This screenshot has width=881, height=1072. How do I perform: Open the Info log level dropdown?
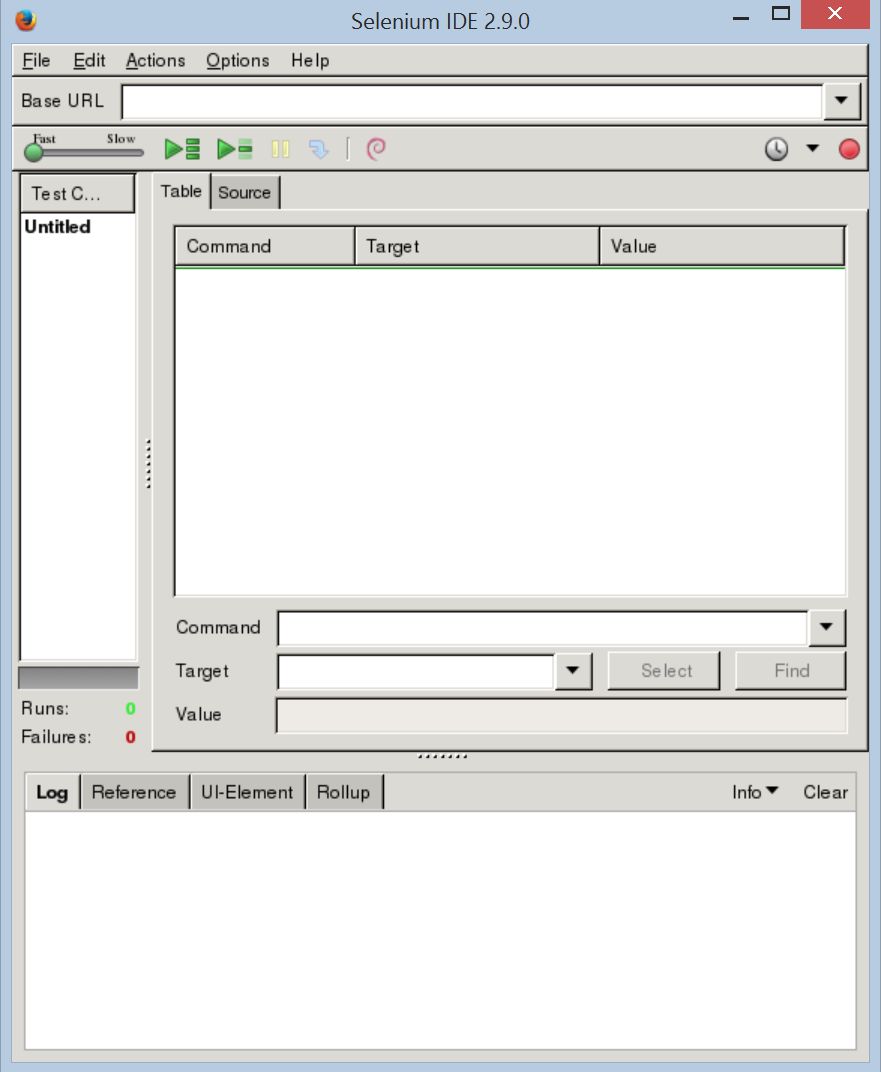pyautogui.click(x=755, y=792)
